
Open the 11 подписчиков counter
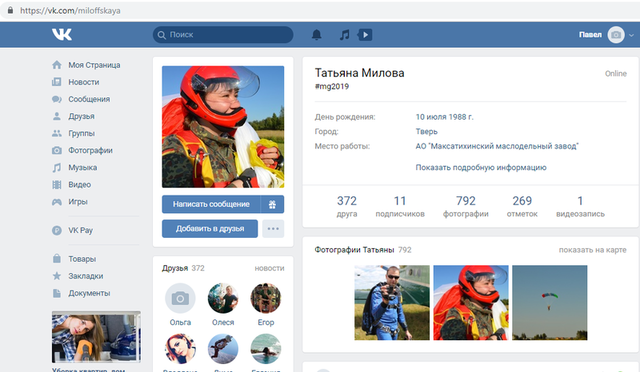(x=400, y=206)
